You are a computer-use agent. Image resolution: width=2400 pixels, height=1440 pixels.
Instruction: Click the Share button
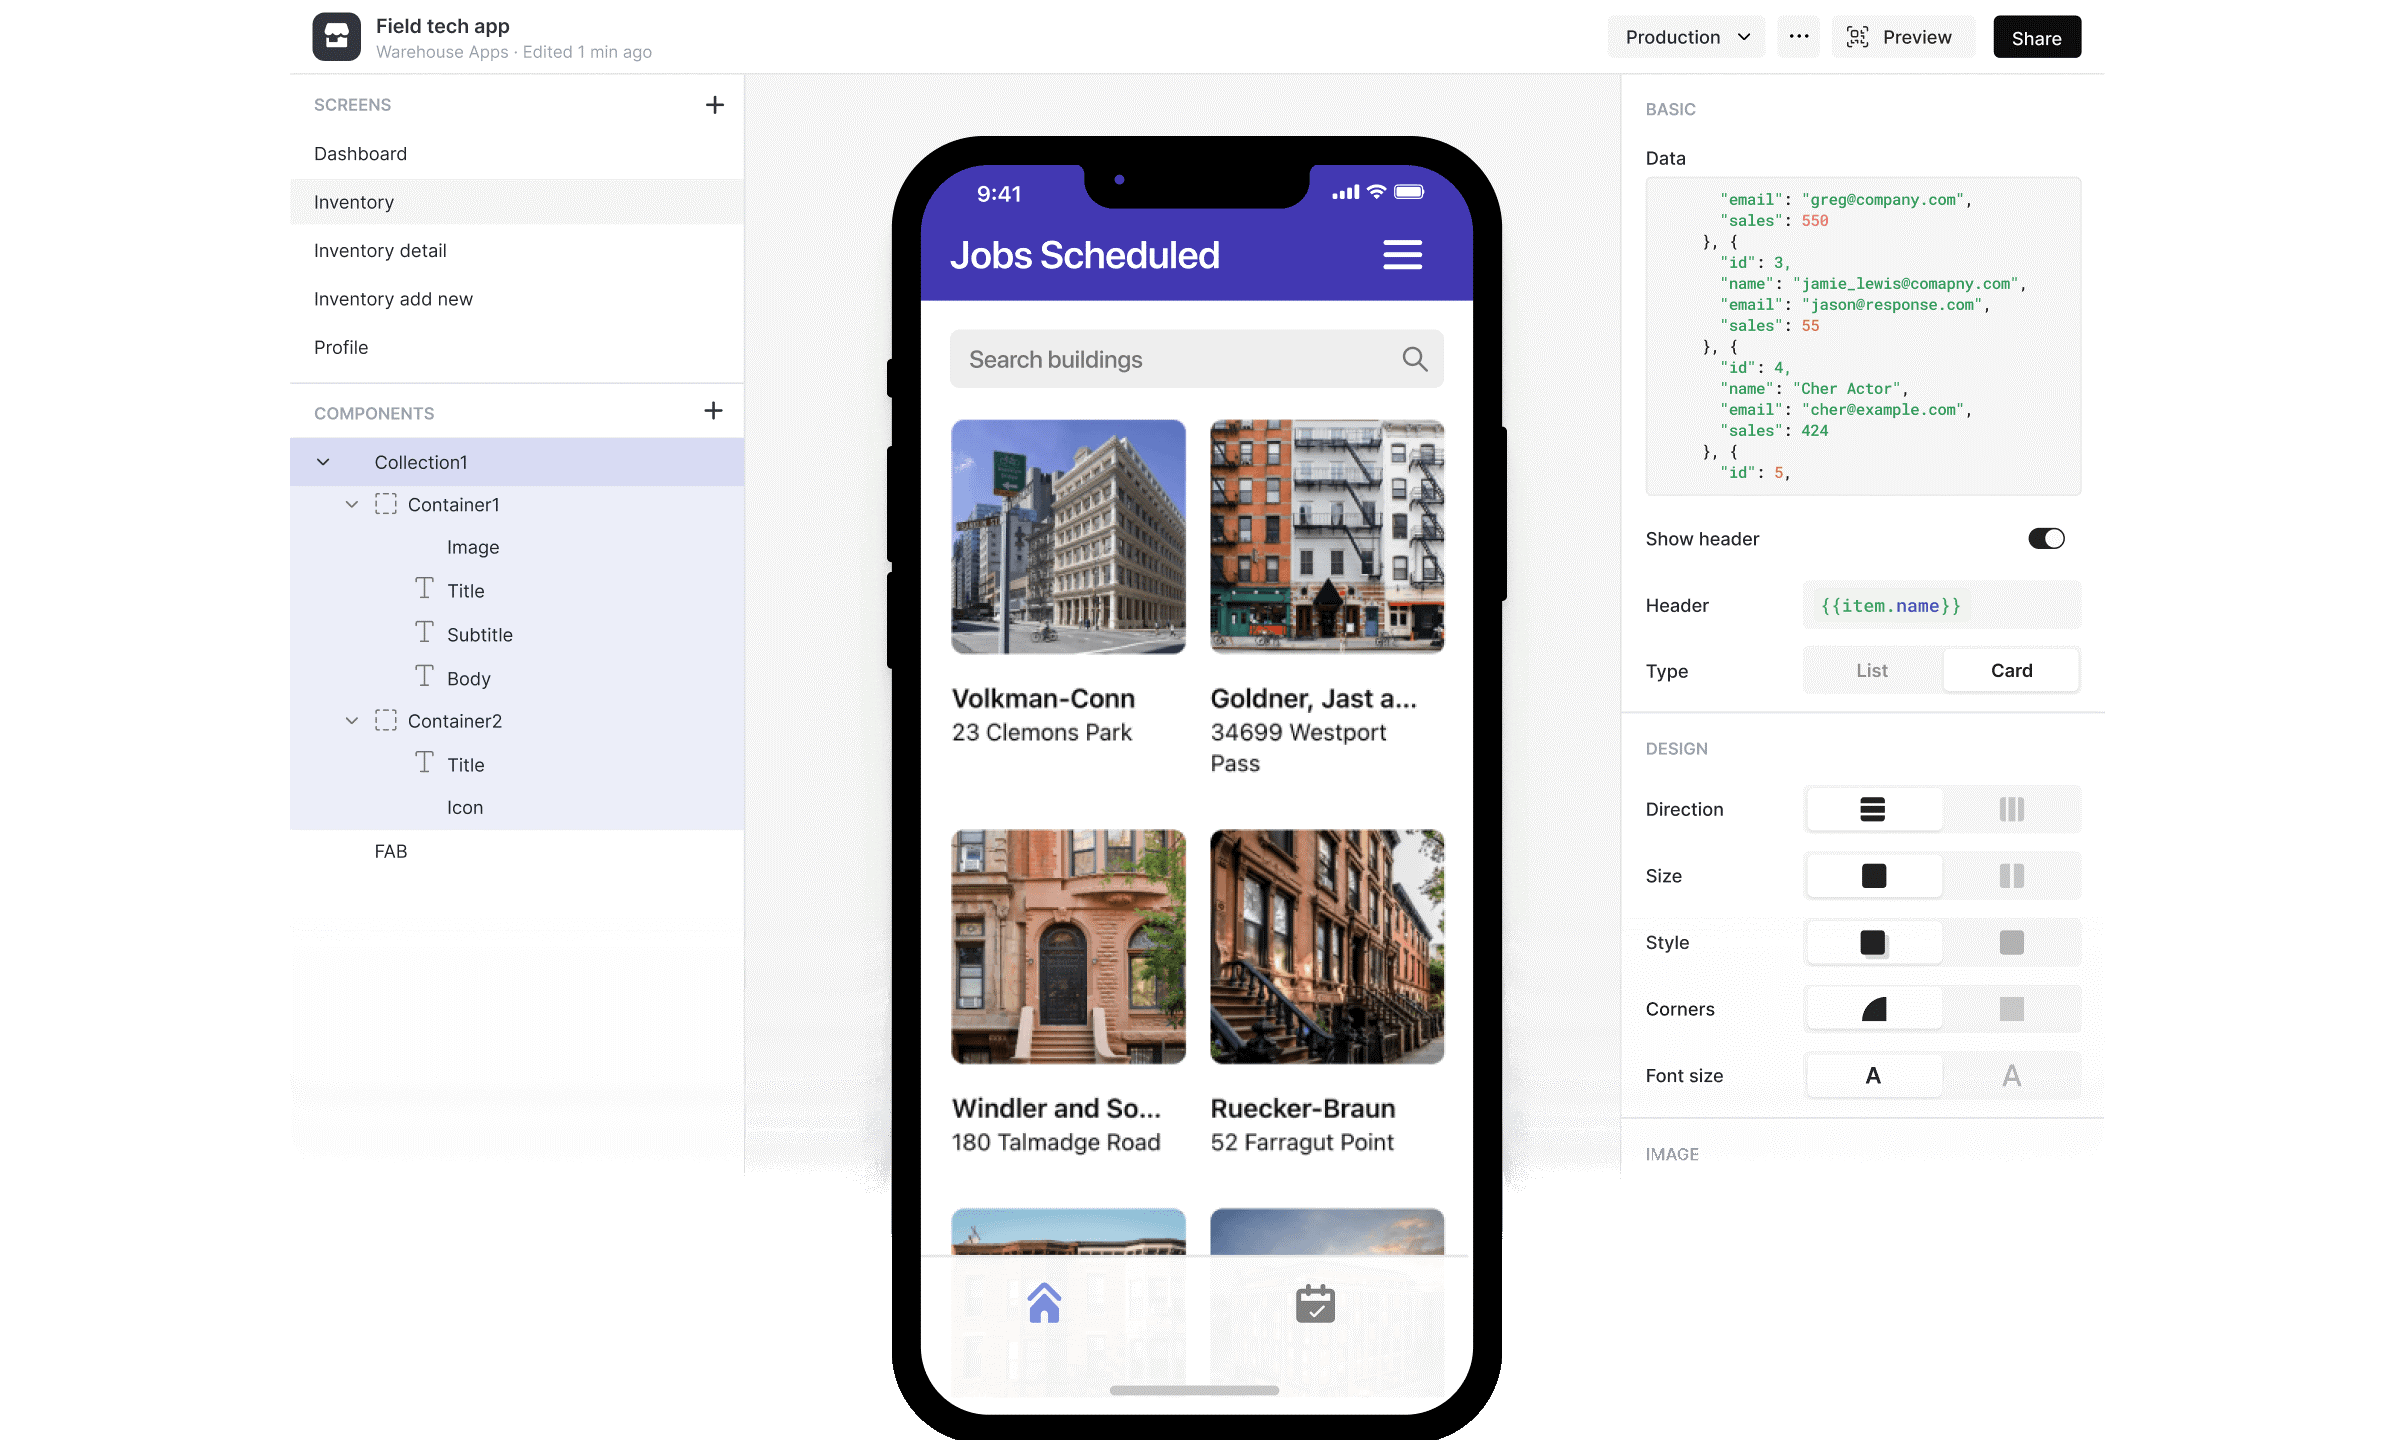[2037, 37]
